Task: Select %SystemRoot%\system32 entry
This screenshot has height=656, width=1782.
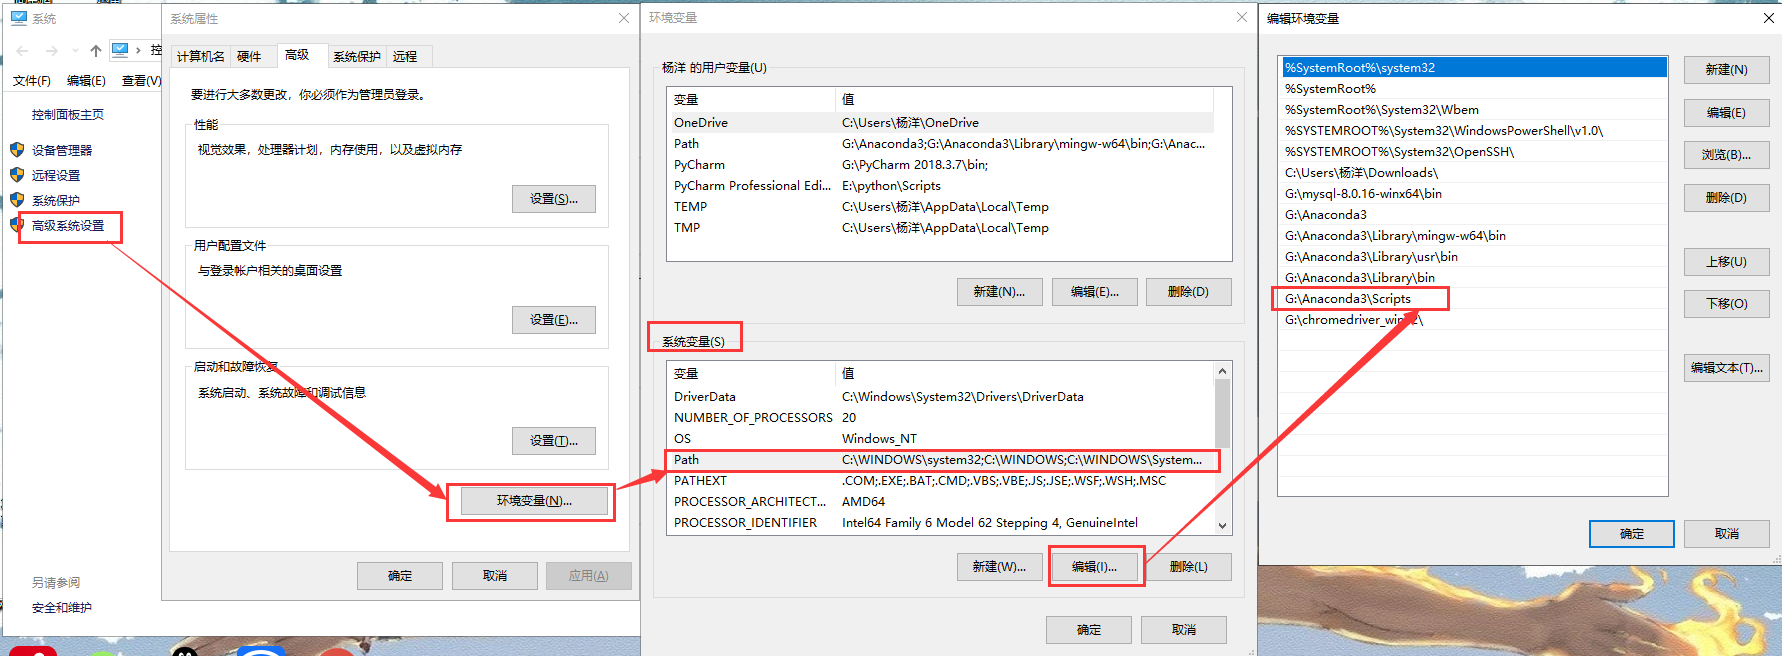Action: click(x=1473, y=68)
